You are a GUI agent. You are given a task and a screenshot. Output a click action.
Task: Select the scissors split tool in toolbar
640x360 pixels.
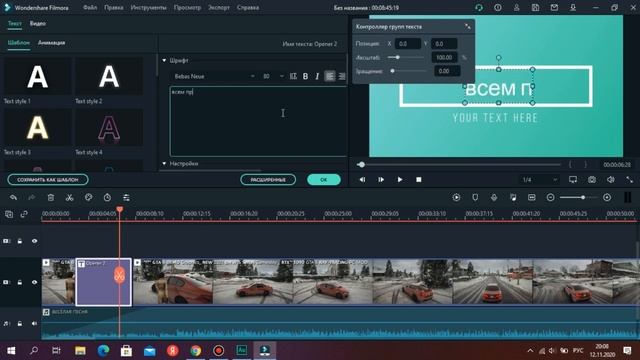(69, 198)
